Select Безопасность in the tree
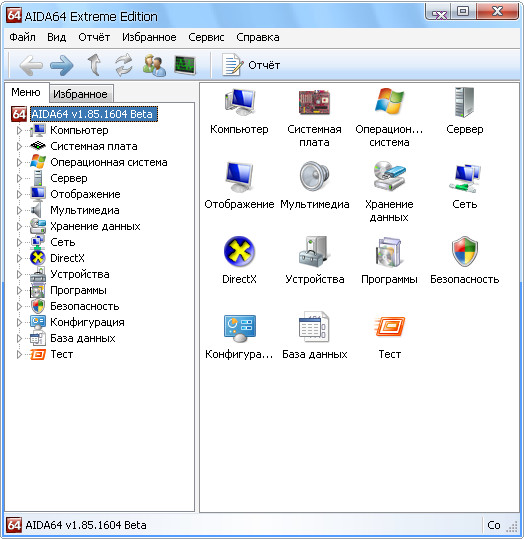Viewport: 524px width, 539px height. coord(85,306)
